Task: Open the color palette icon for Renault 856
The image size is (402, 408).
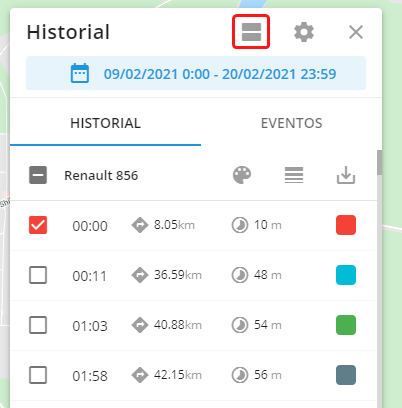Action: [x=242, y=175]
